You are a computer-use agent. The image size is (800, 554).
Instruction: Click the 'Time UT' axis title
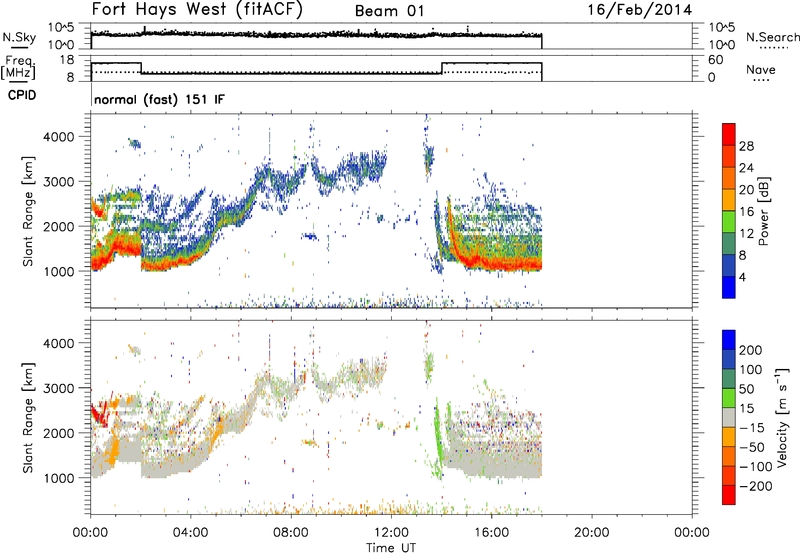tap(391, 547)
